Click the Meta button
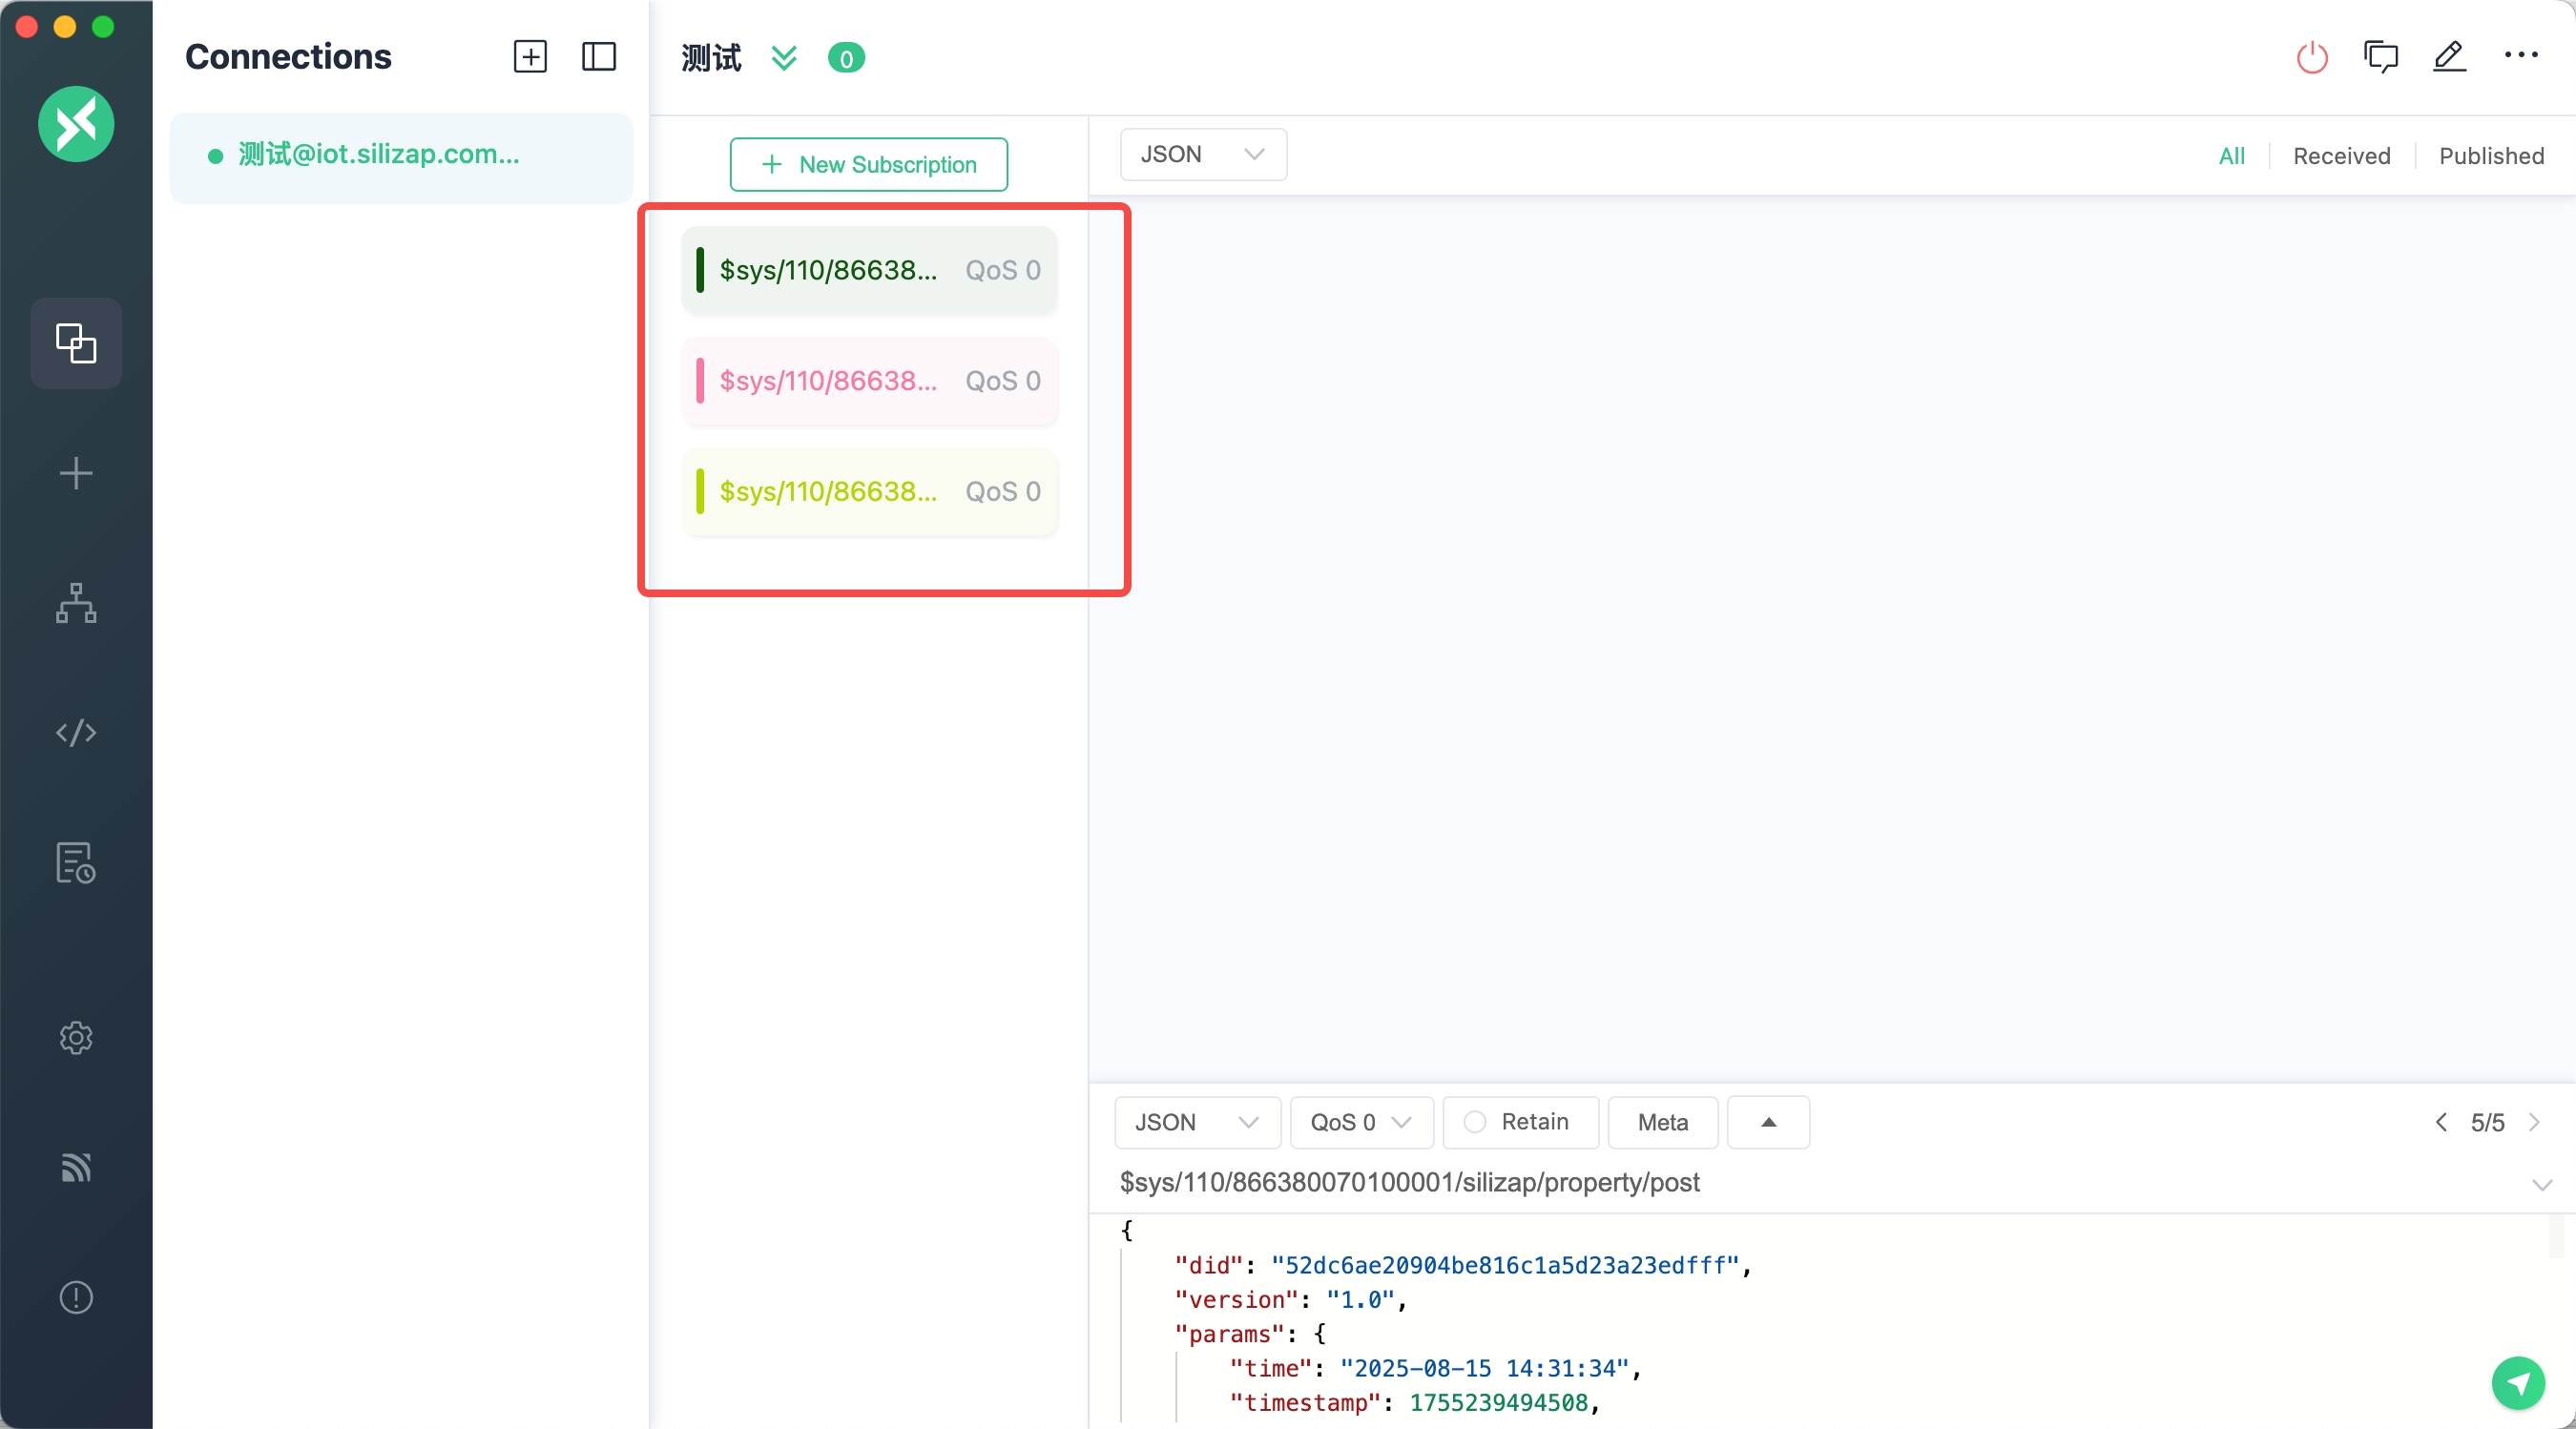Screen dimensions: 2576x1429 [x=1662, y=1122]
